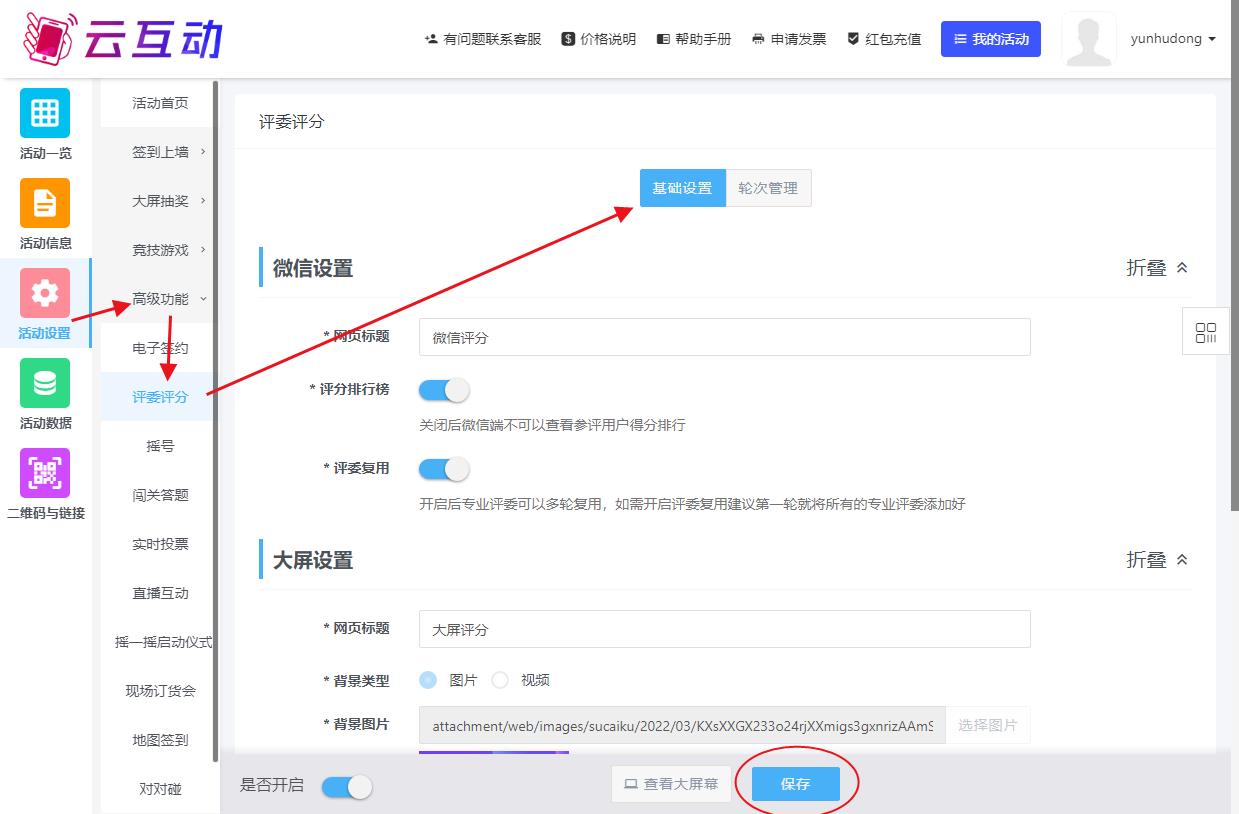Open the 活动数据 database icon
This screenshot has width=1239, height=814.
(45, 383)
